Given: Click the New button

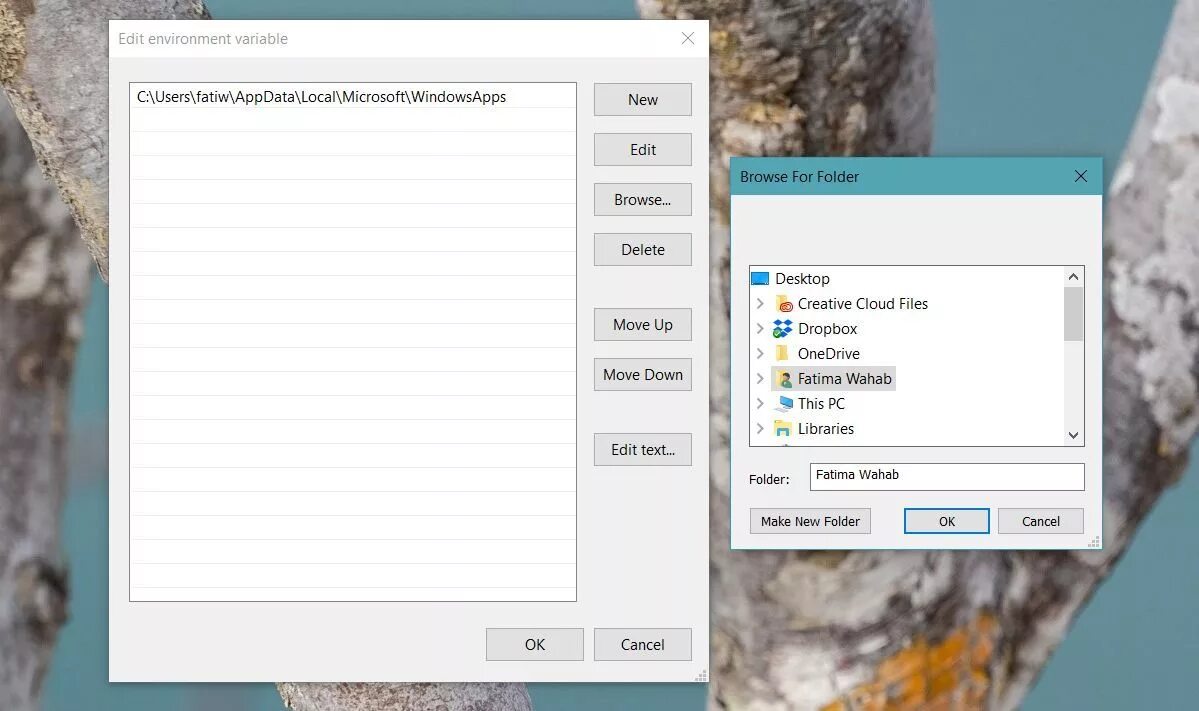Looking at the screenshot, I should tap(642, 99).
